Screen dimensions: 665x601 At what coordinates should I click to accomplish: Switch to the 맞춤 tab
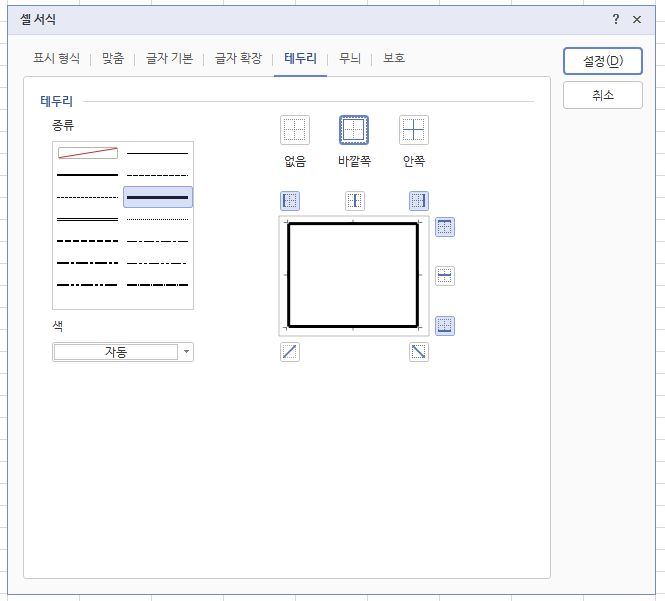tap(113, 58)
